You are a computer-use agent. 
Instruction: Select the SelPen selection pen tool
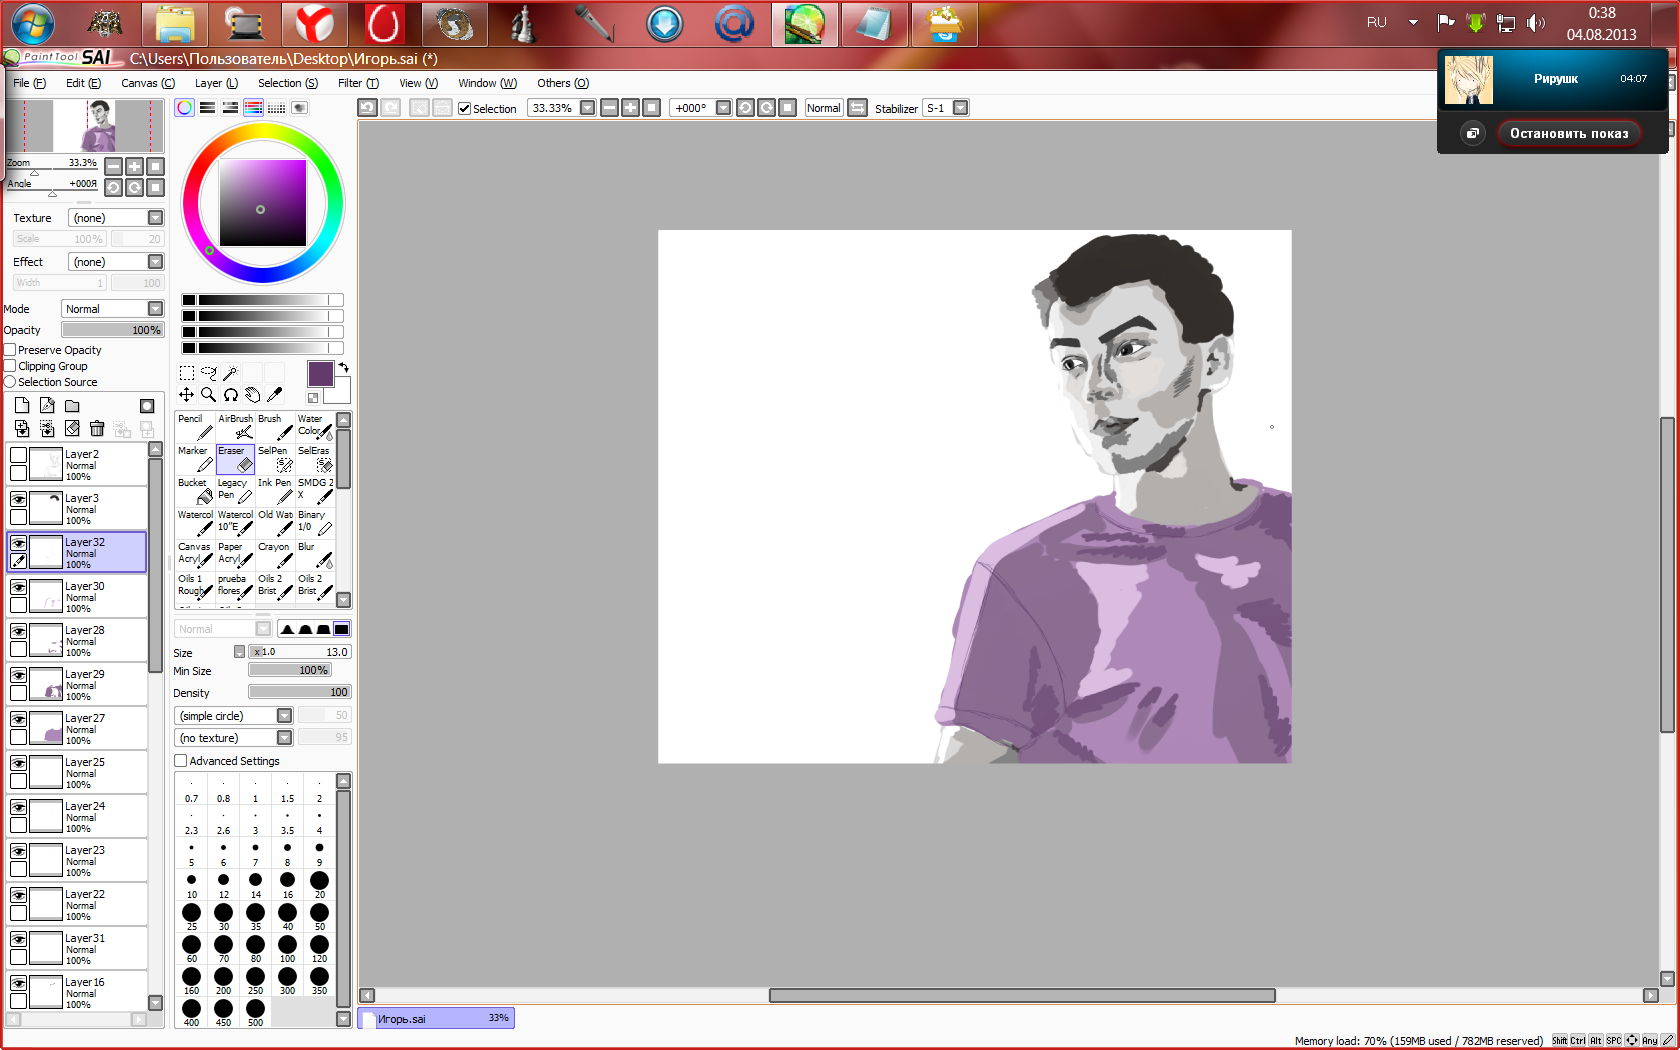[x=275, y=459]
